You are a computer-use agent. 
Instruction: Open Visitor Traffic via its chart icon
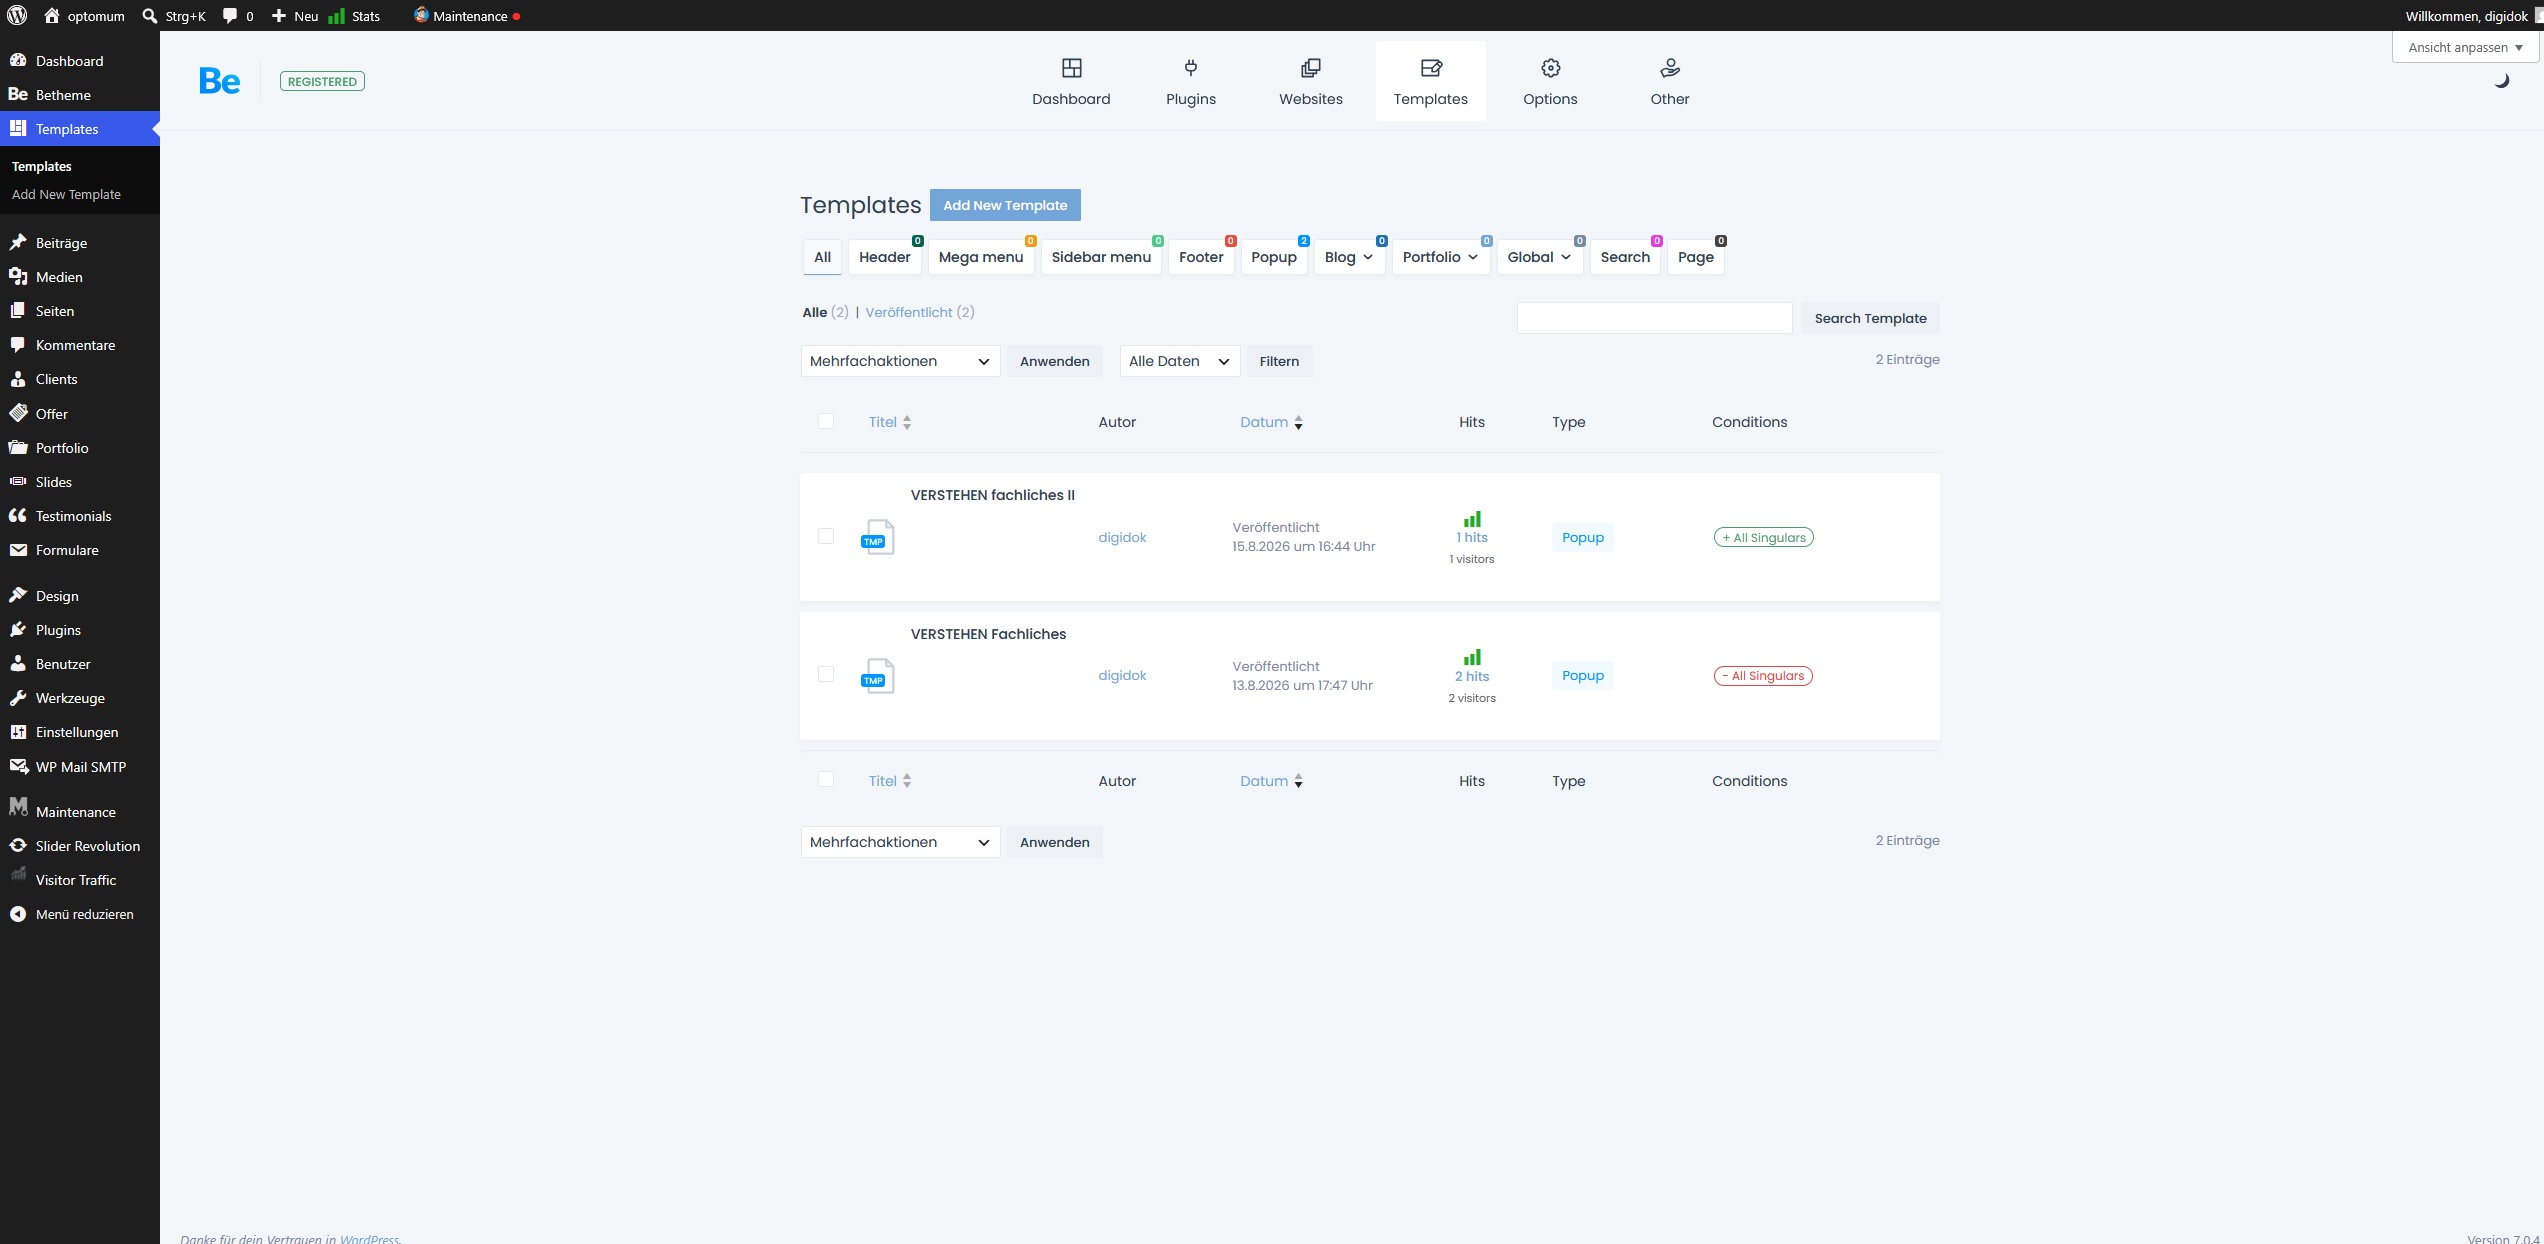pos(18,875)
